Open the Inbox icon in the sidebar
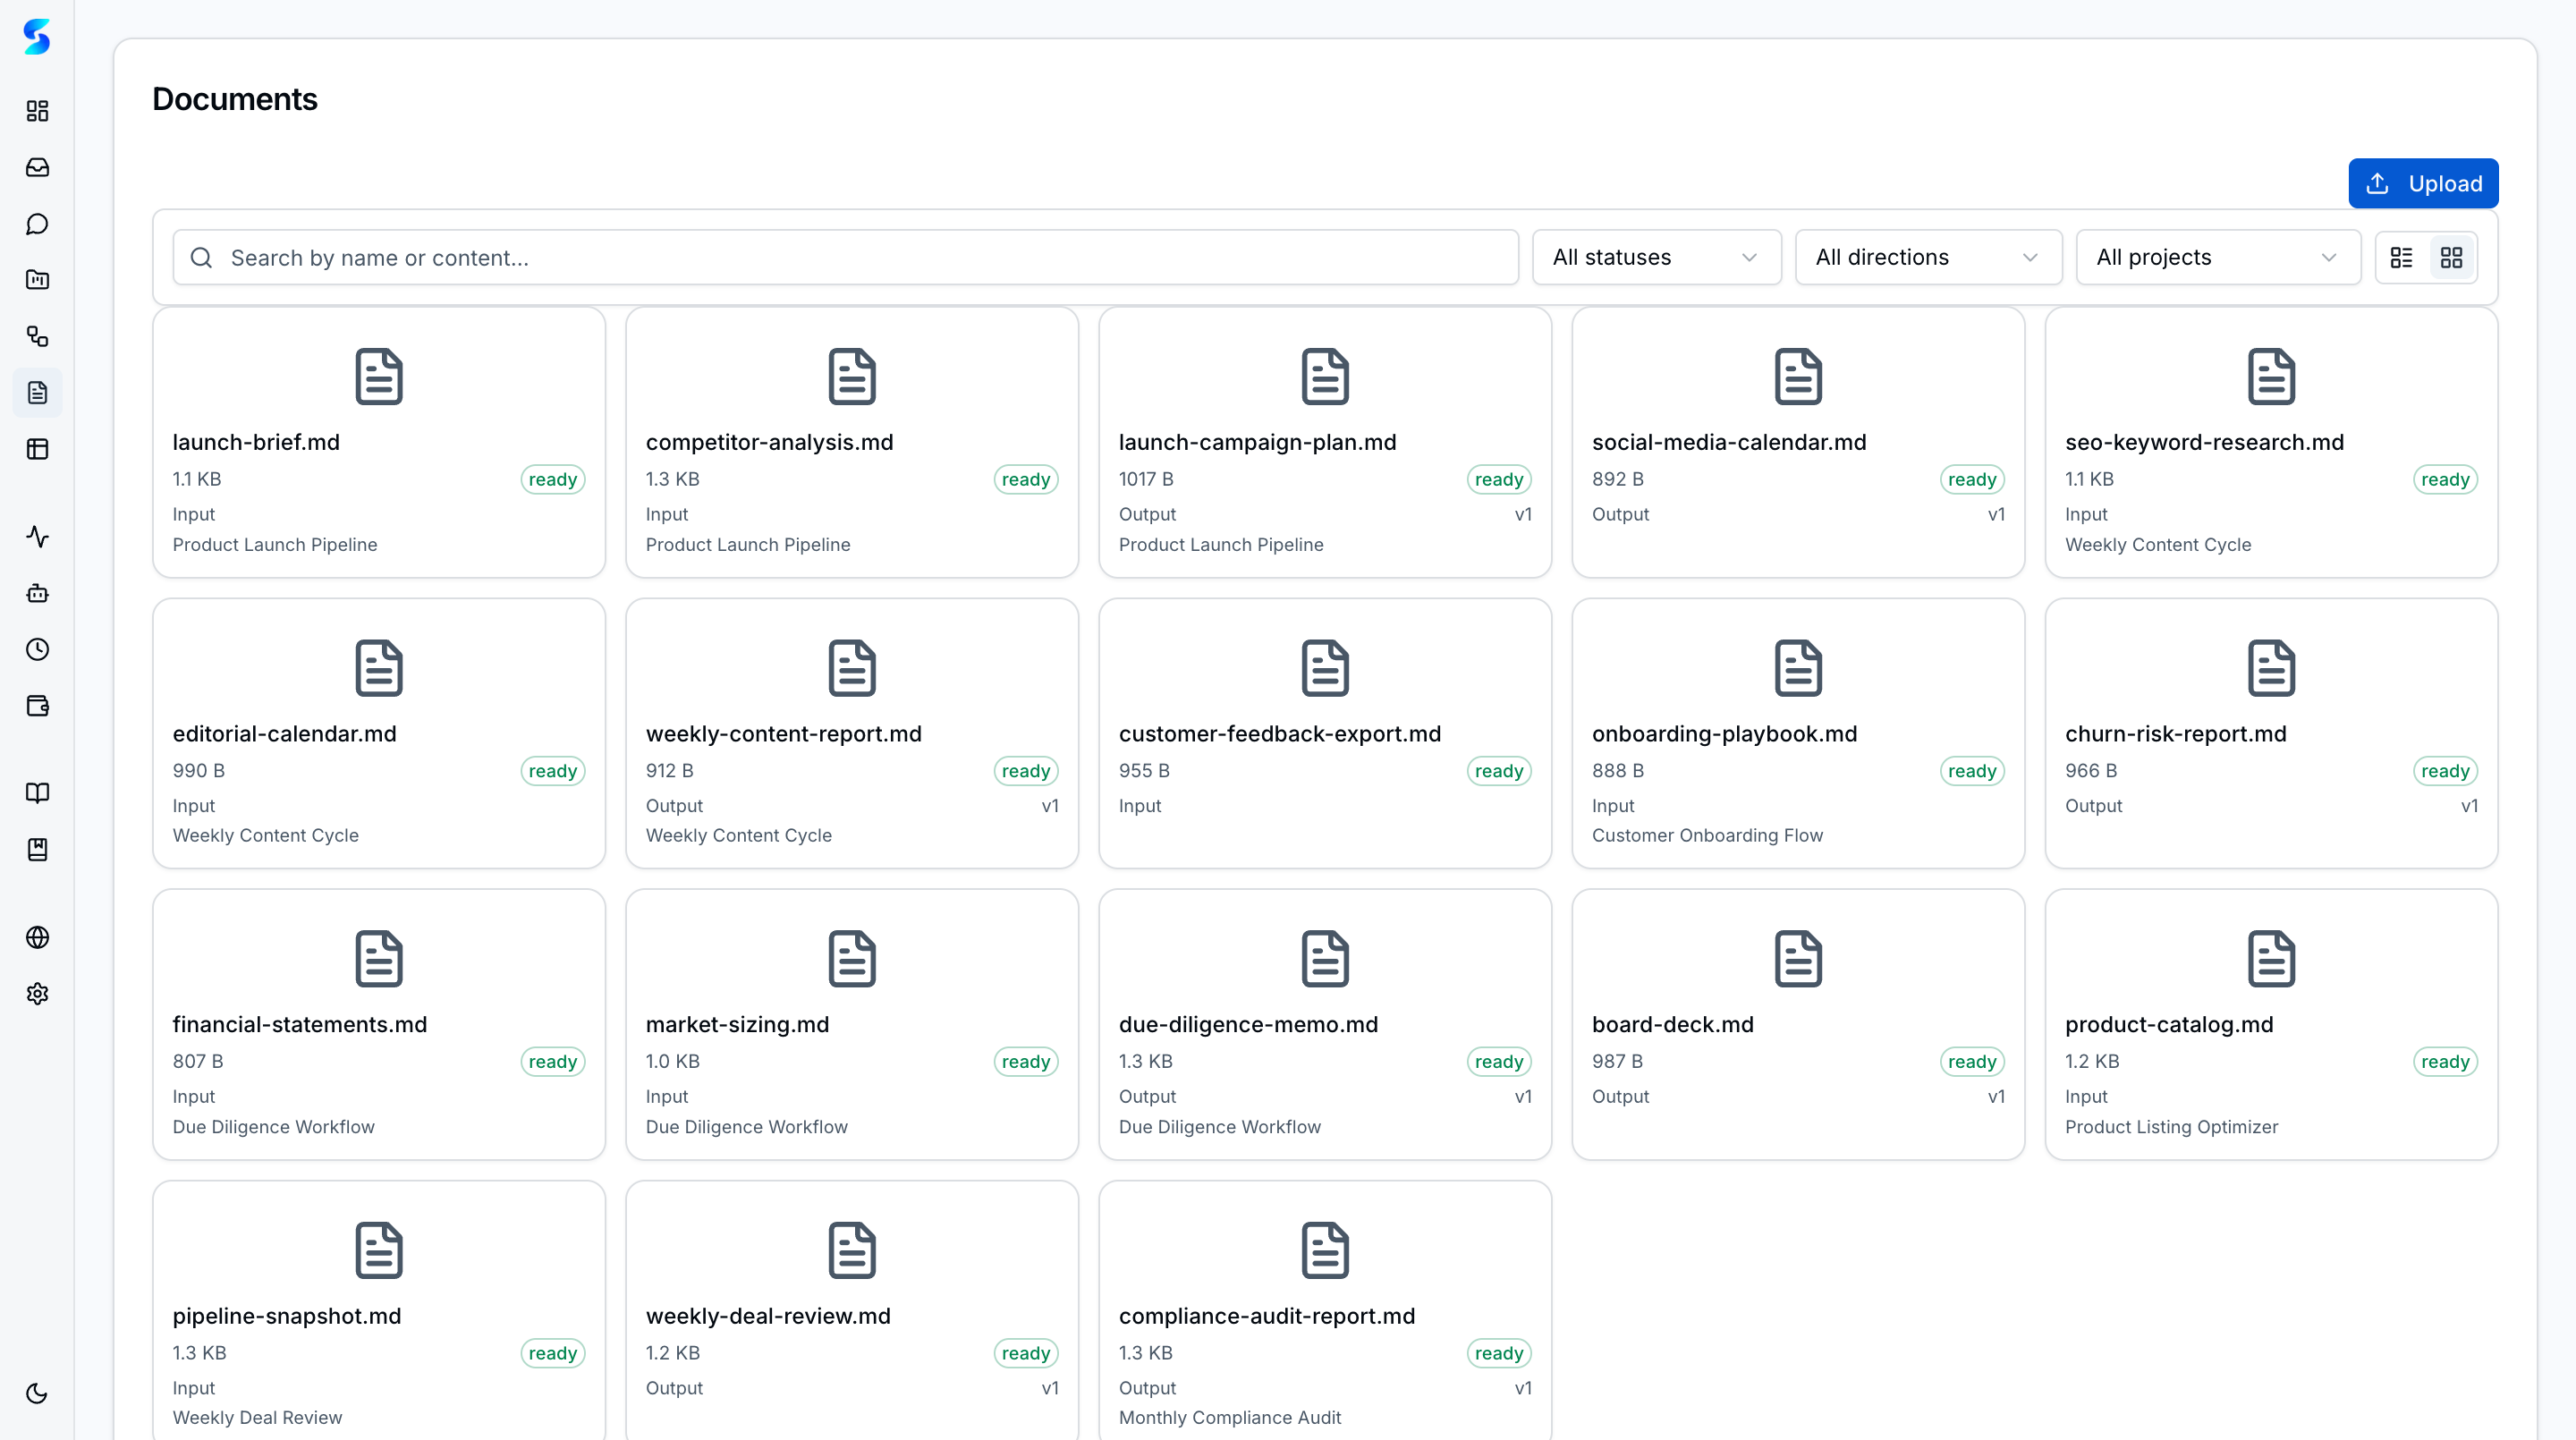 [37, 167]
